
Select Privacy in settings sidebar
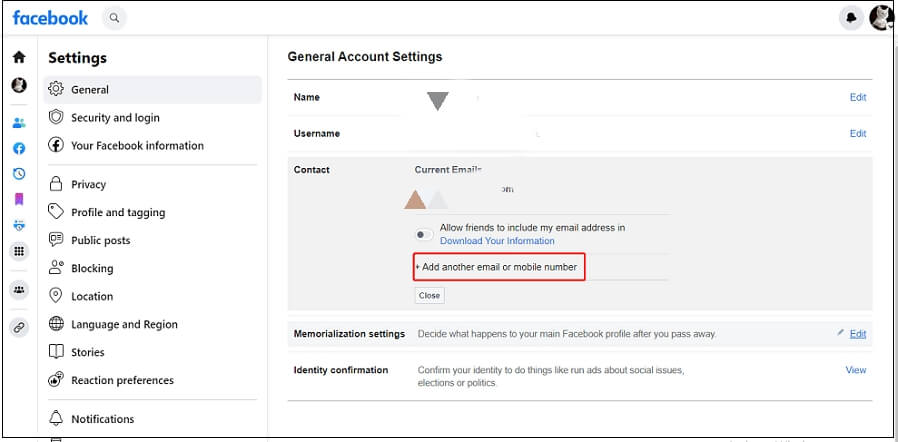tap(88, 184)
